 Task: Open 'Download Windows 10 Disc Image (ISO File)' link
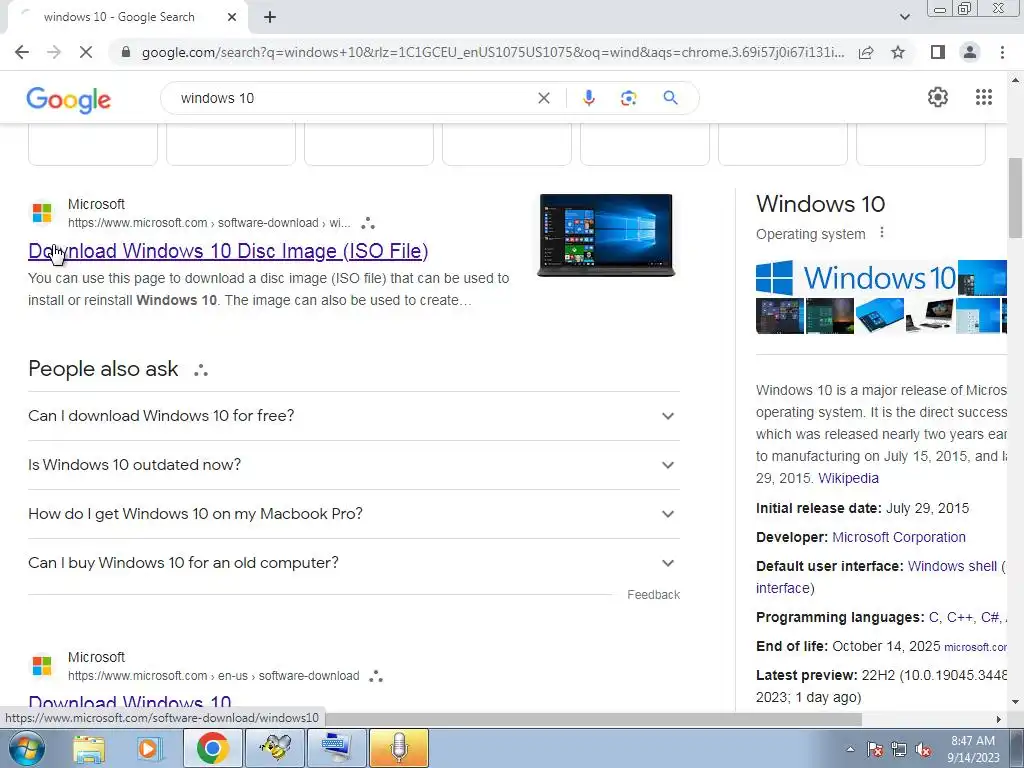click(x=228, y=251)
